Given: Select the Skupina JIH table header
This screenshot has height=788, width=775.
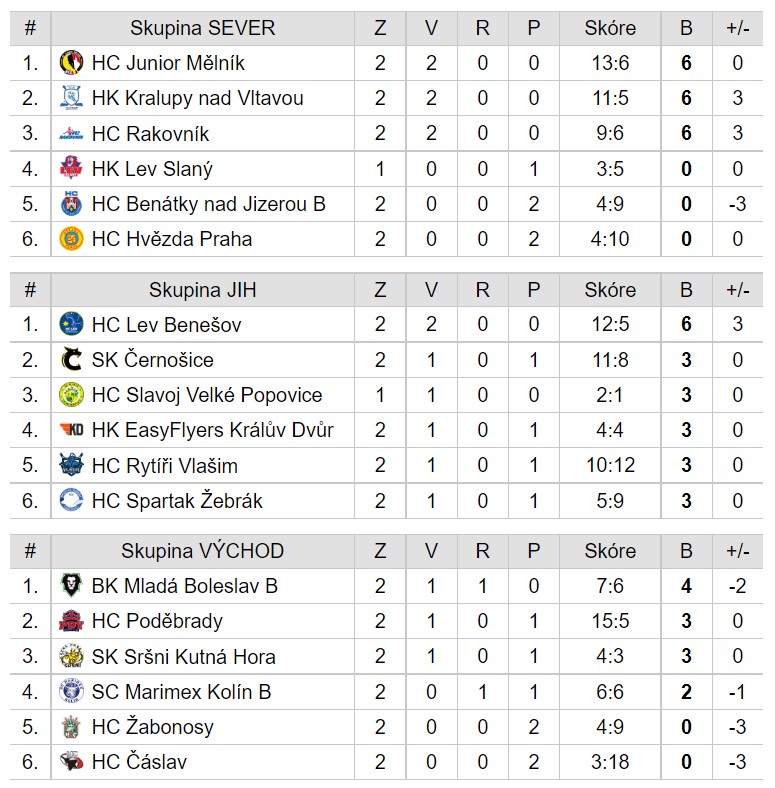Looking at the screenshot, I should [x=203, y=290].
